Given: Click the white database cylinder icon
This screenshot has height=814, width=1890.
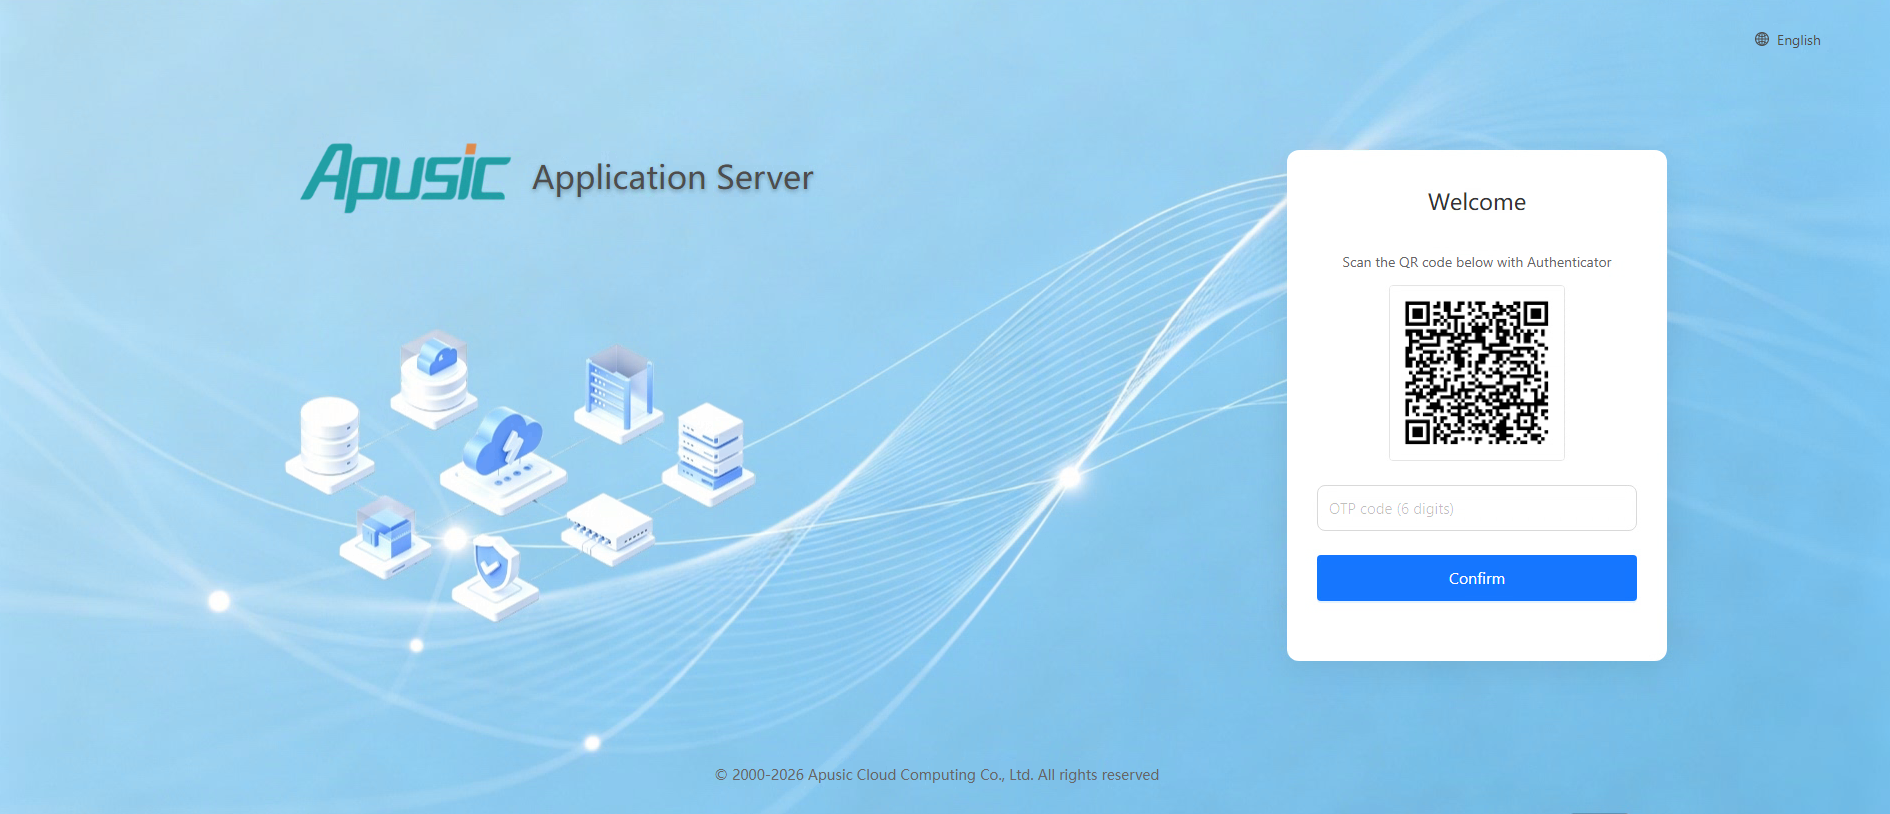Looking at the screenshot, I should [x=330, y=444].
